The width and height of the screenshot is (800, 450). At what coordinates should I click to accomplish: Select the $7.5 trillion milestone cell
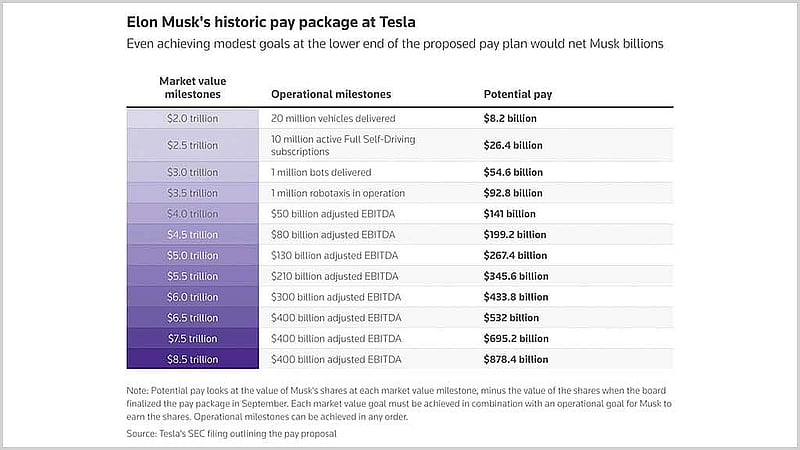tap(192, 338)
